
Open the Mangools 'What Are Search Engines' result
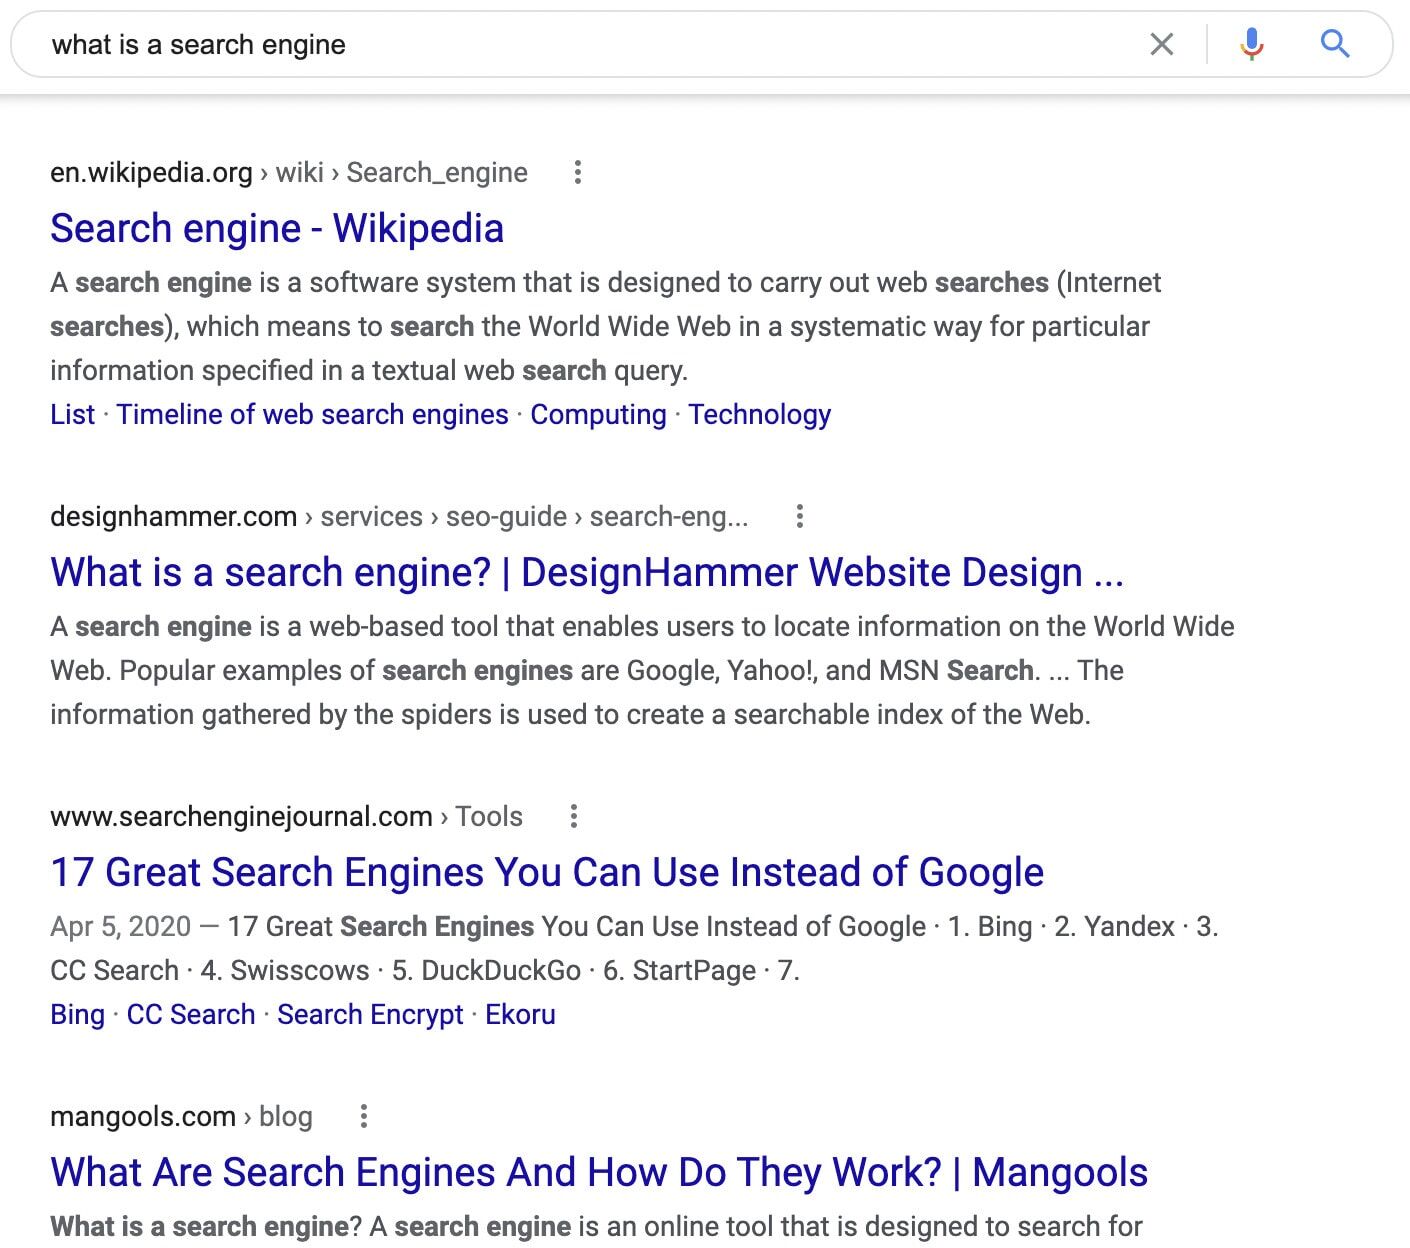[x=599, y=1172]
